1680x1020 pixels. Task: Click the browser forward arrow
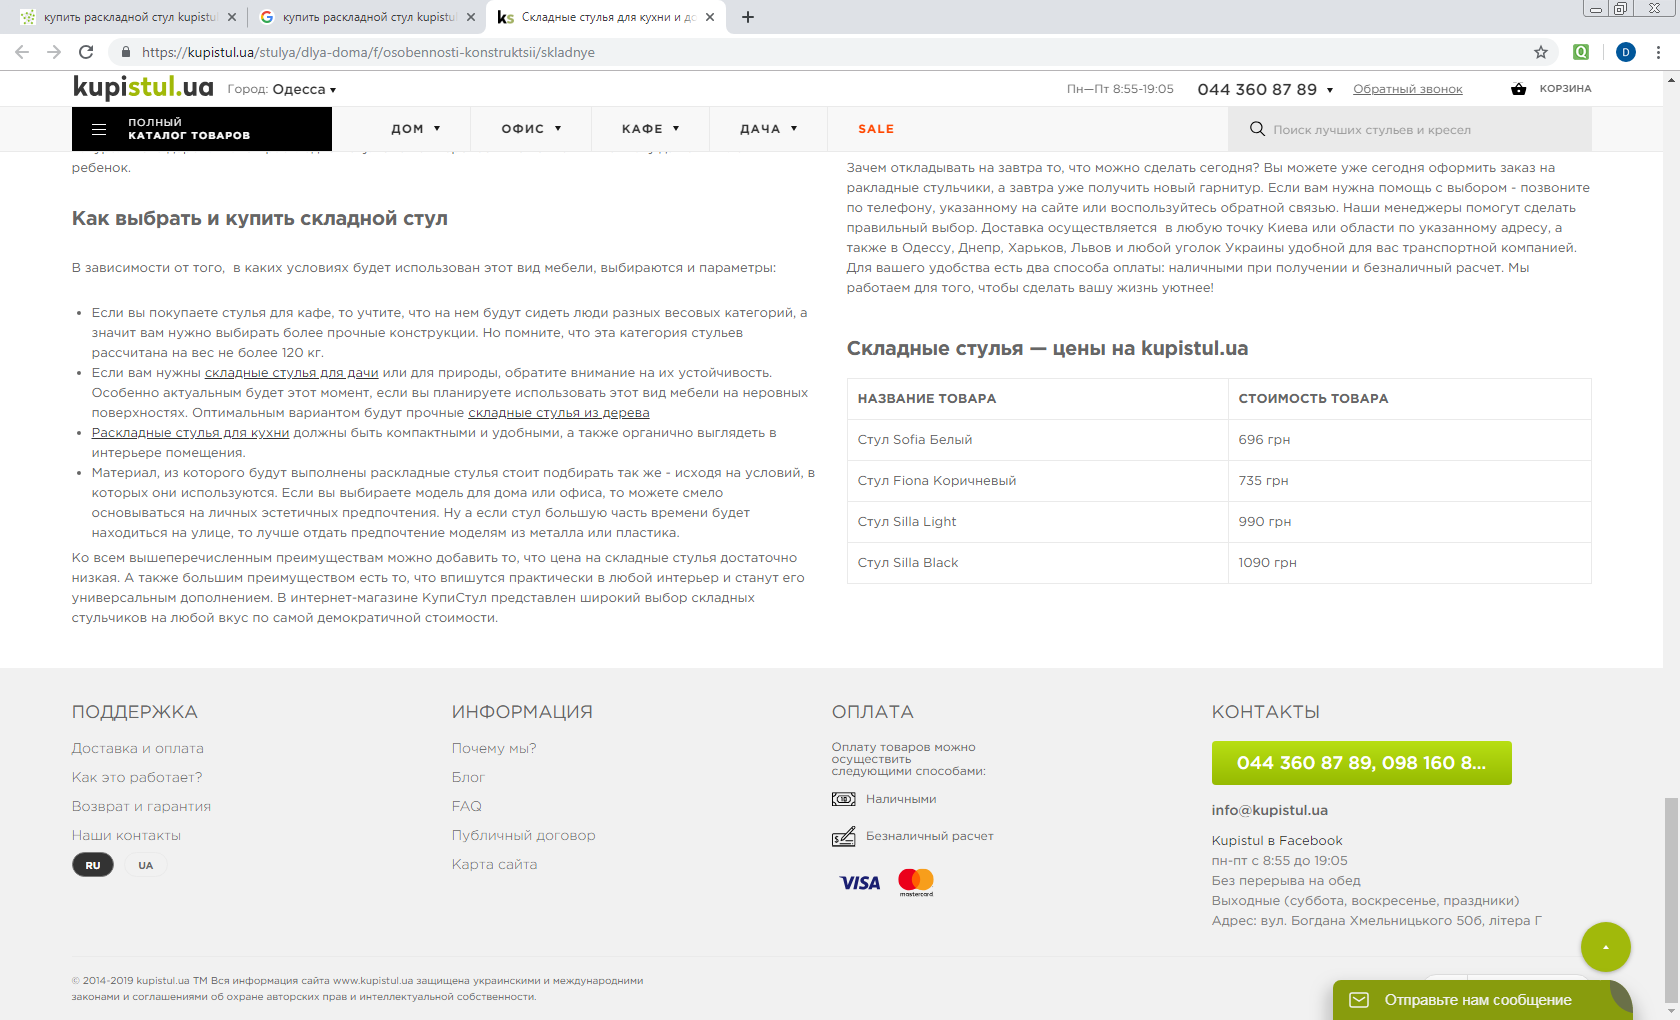coord(54,52)
